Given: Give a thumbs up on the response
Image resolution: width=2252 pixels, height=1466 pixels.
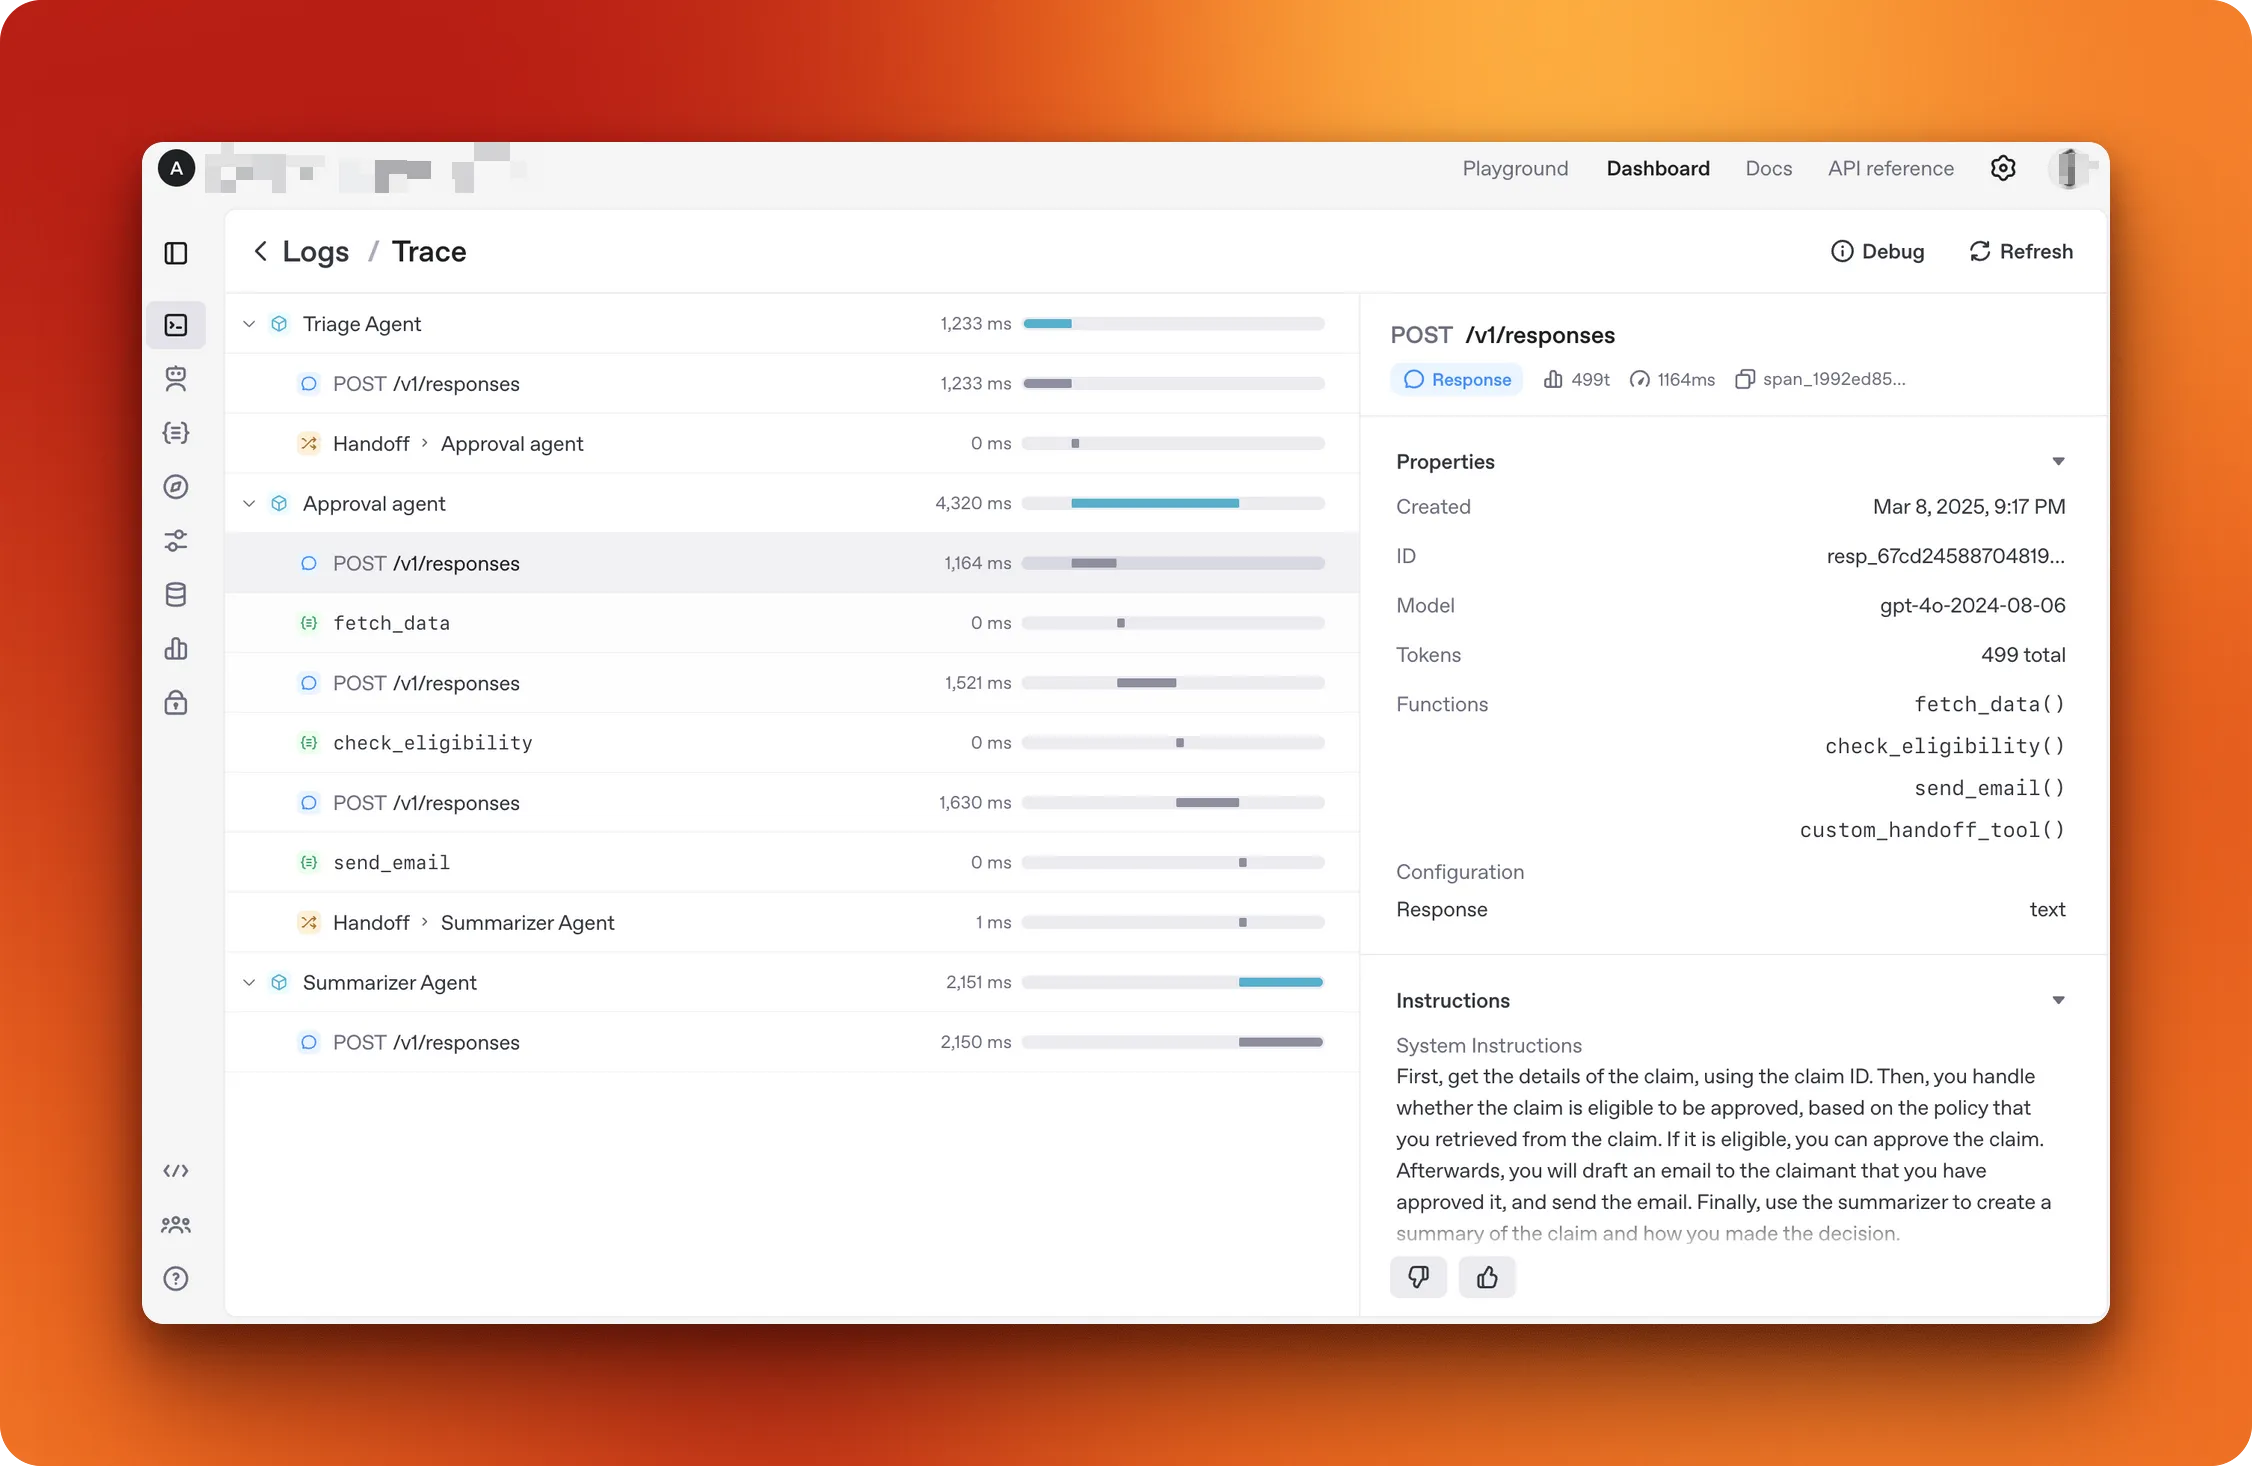Looking at the screenshot, I should coord(1486,1277).
